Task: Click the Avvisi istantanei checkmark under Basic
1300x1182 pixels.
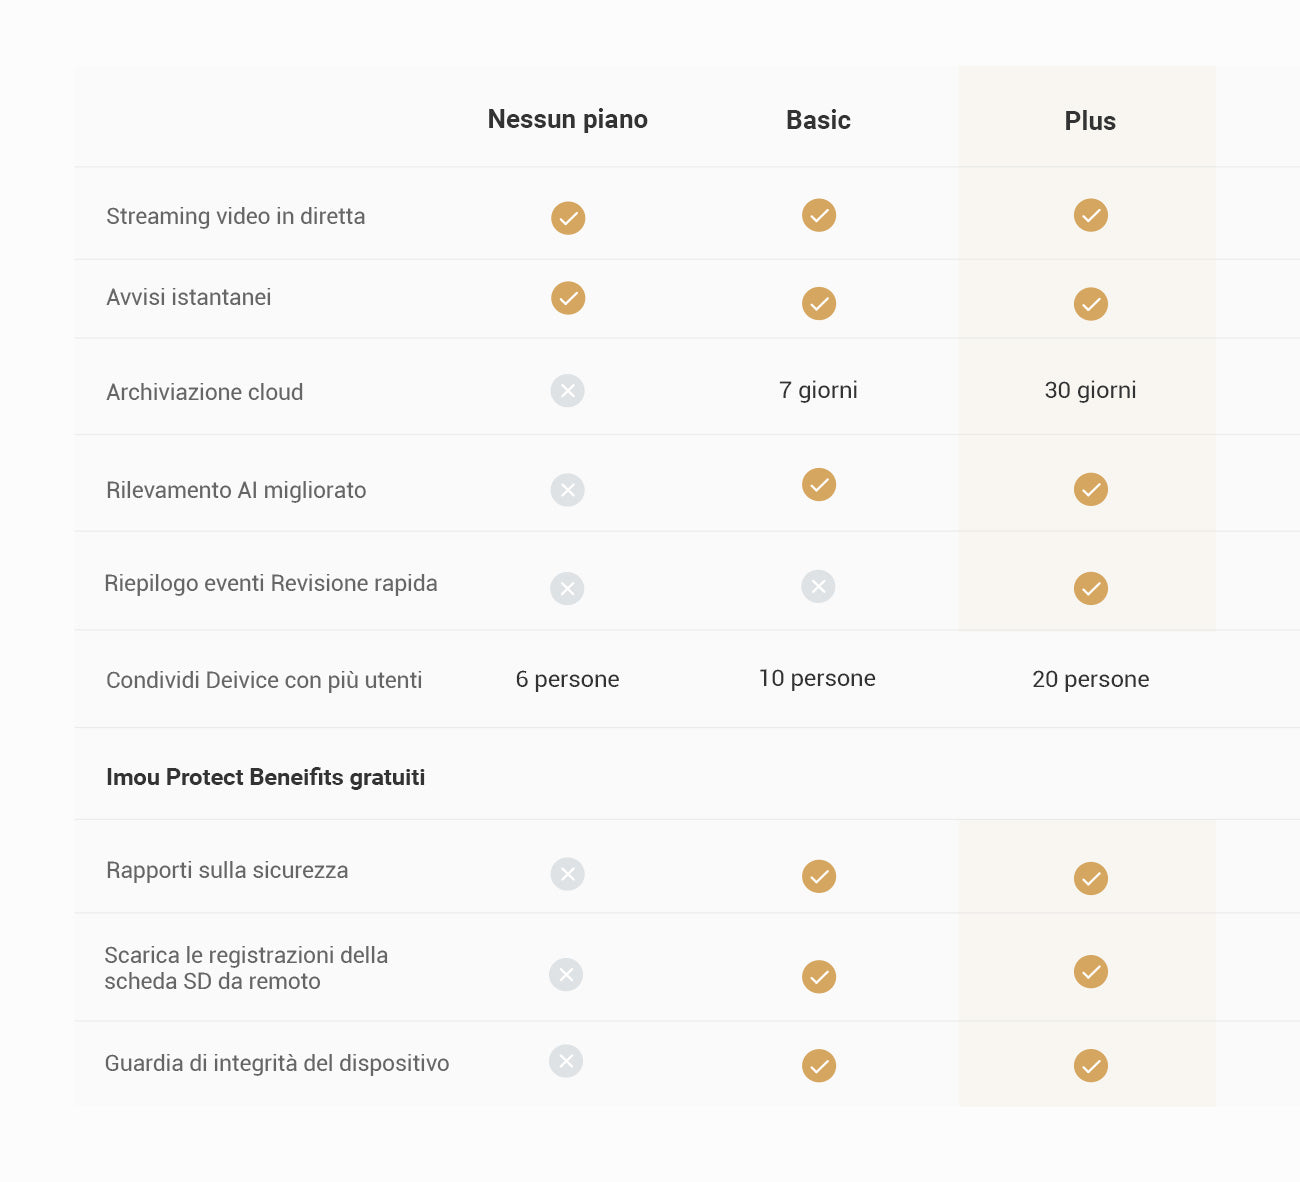Action: point(819,303)
